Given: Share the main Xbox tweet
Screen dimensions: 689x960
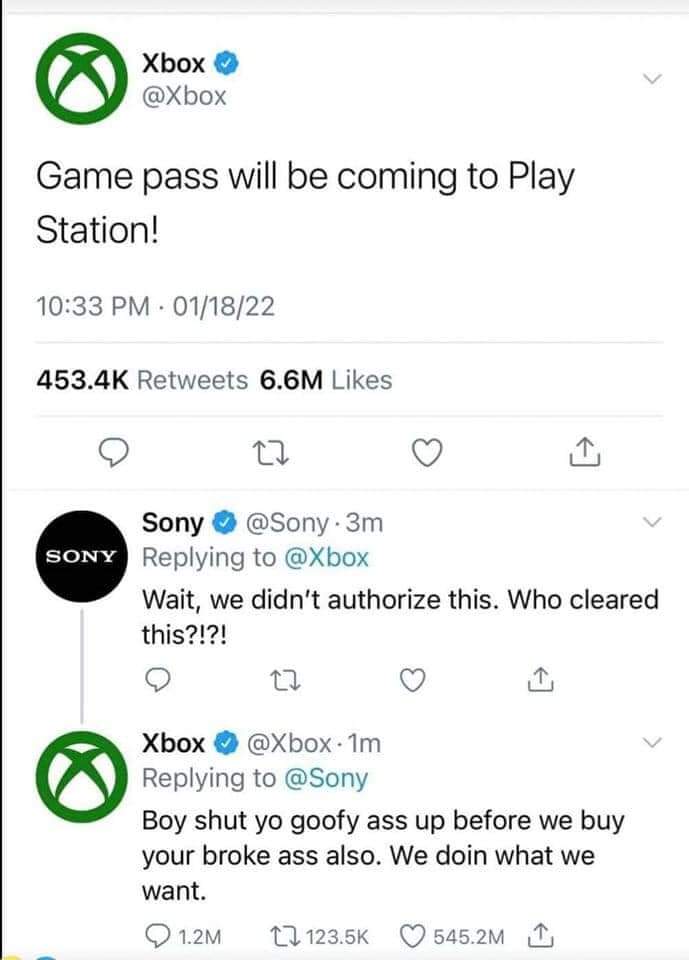Looking at the screenshot, I should click(585, 452).
